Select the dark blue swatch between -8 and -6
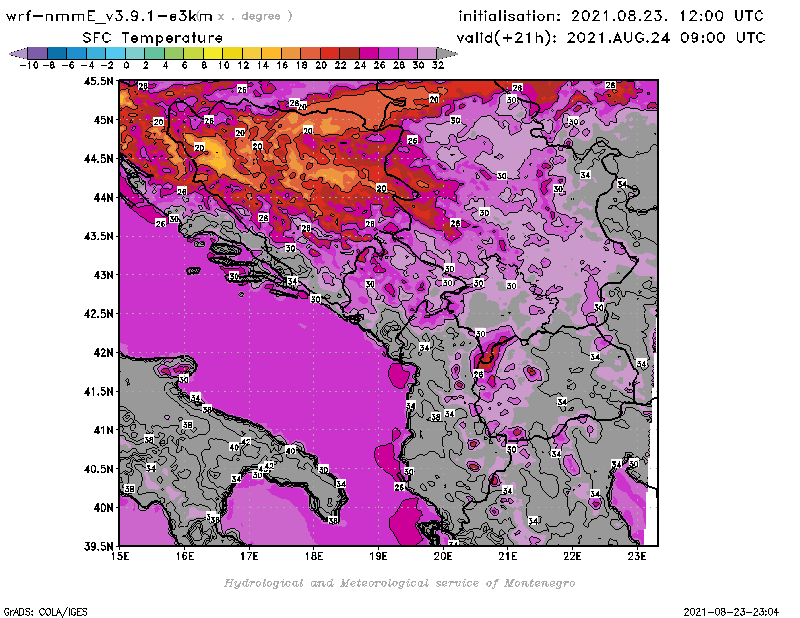 [57, 53]
